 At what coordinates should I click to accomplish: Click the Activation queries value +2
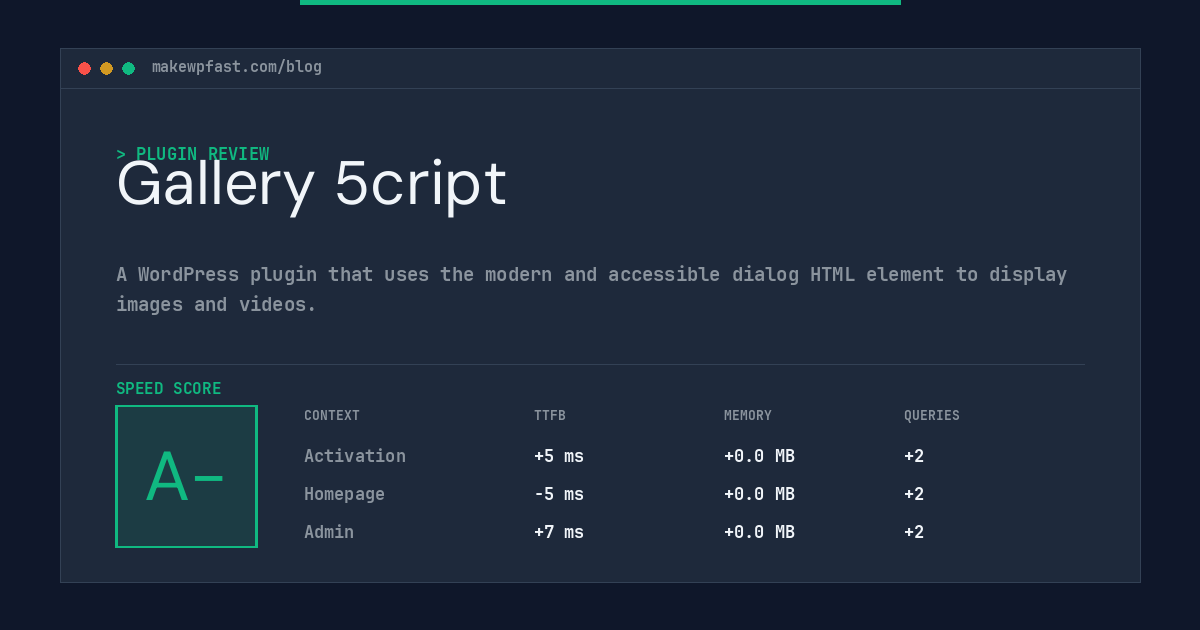point(914,456)
